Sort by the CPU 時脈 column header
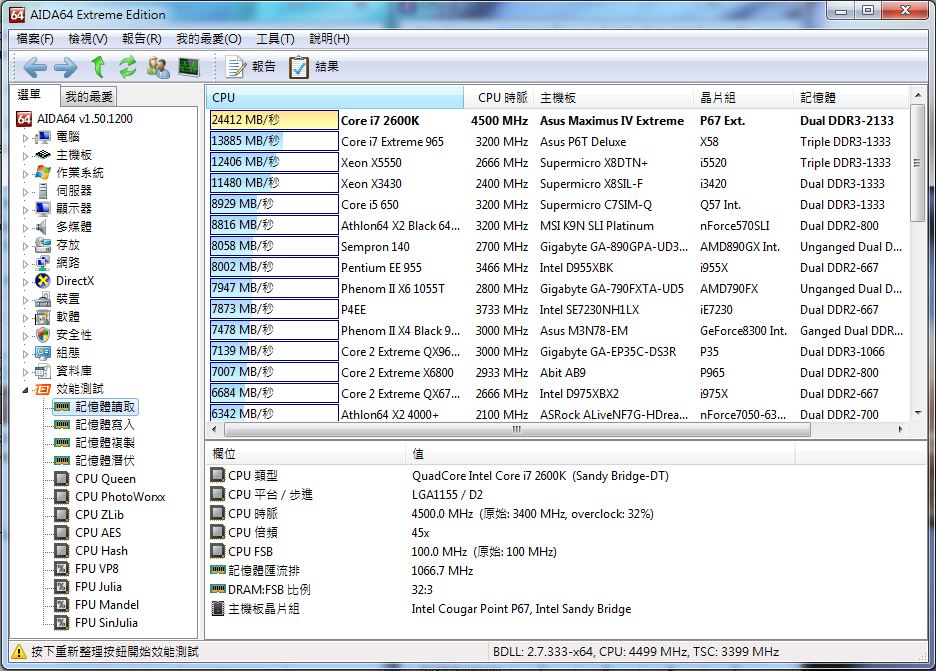The height and width of the screenshot is (671, 936). pos(499,97)
